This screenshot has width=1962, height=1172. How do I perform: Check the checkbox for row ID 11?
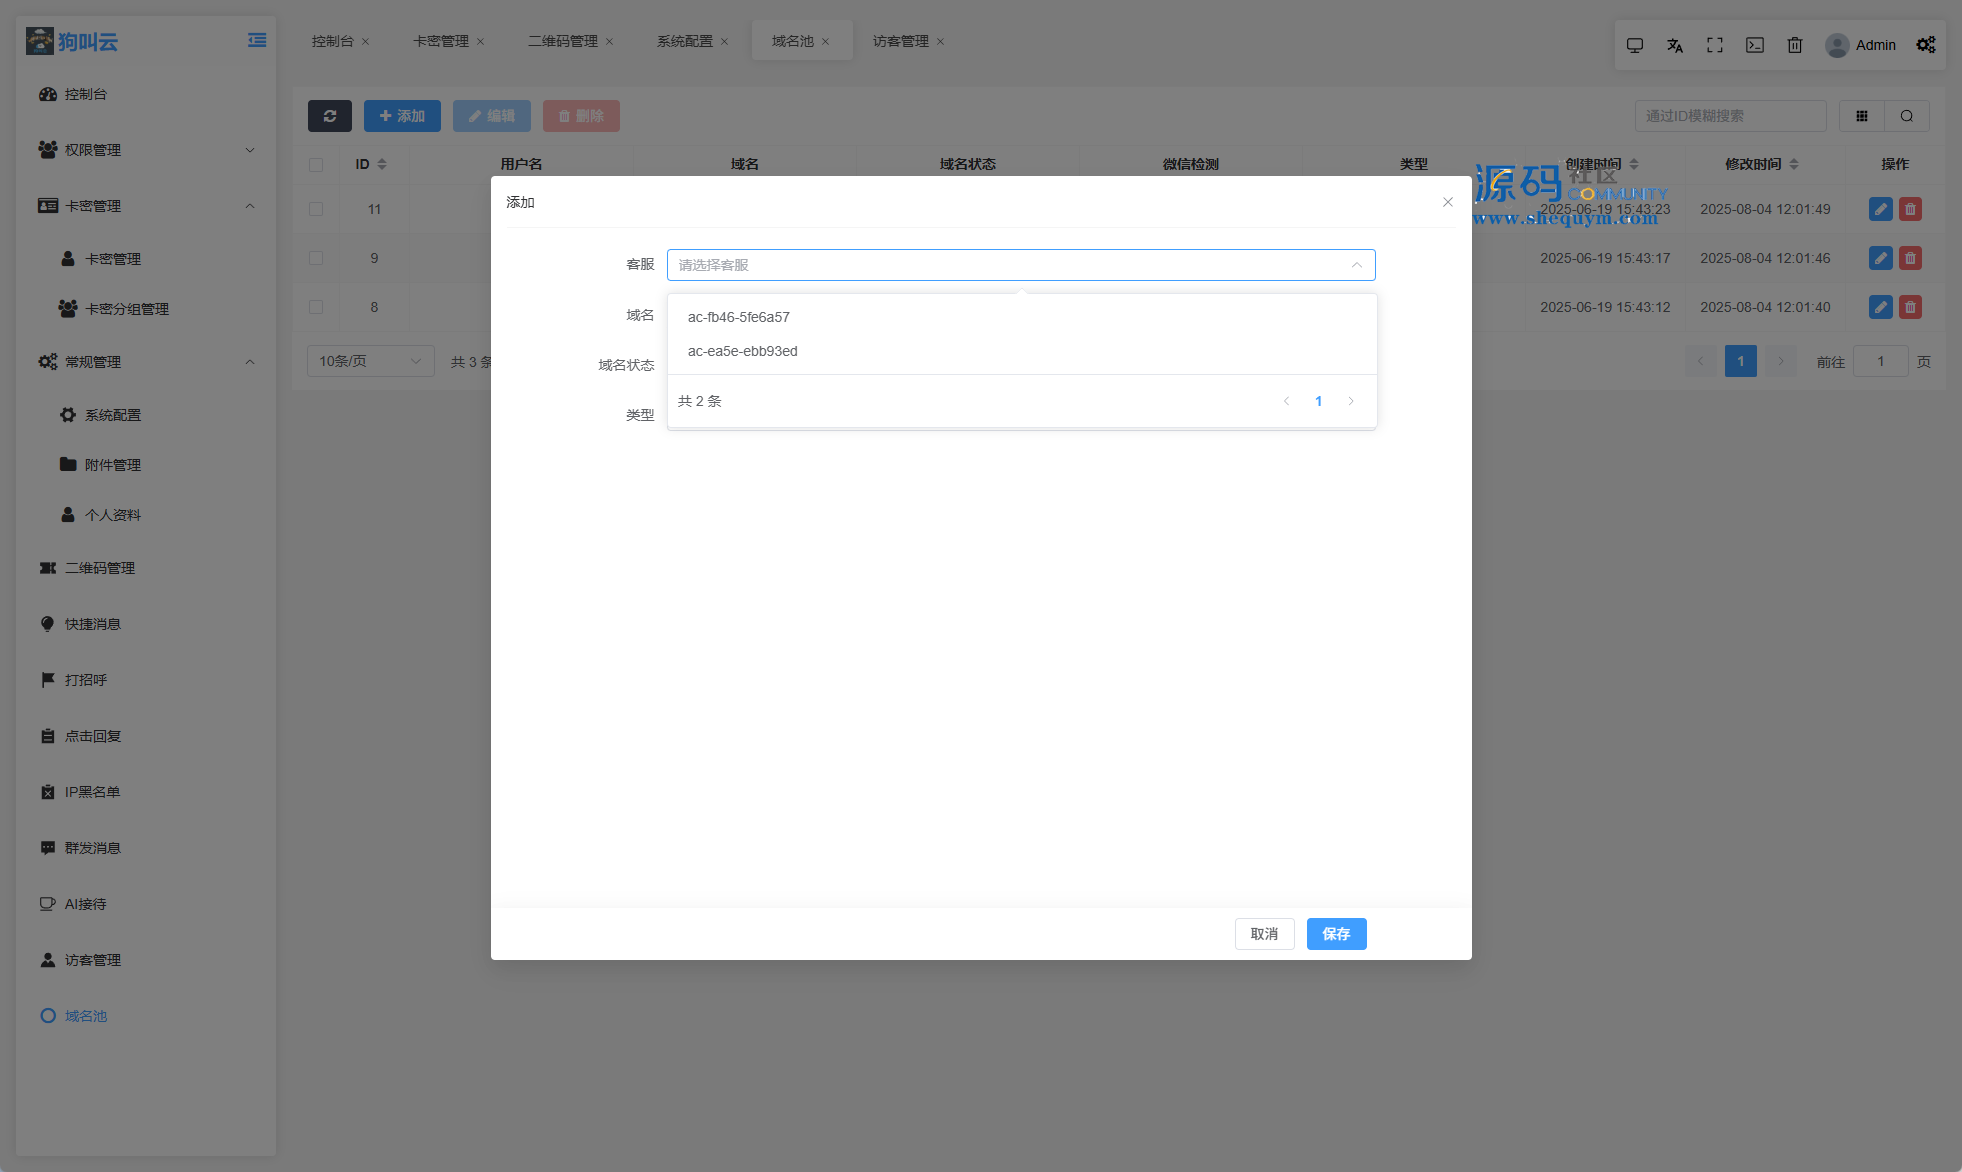[x=316, y=209]
